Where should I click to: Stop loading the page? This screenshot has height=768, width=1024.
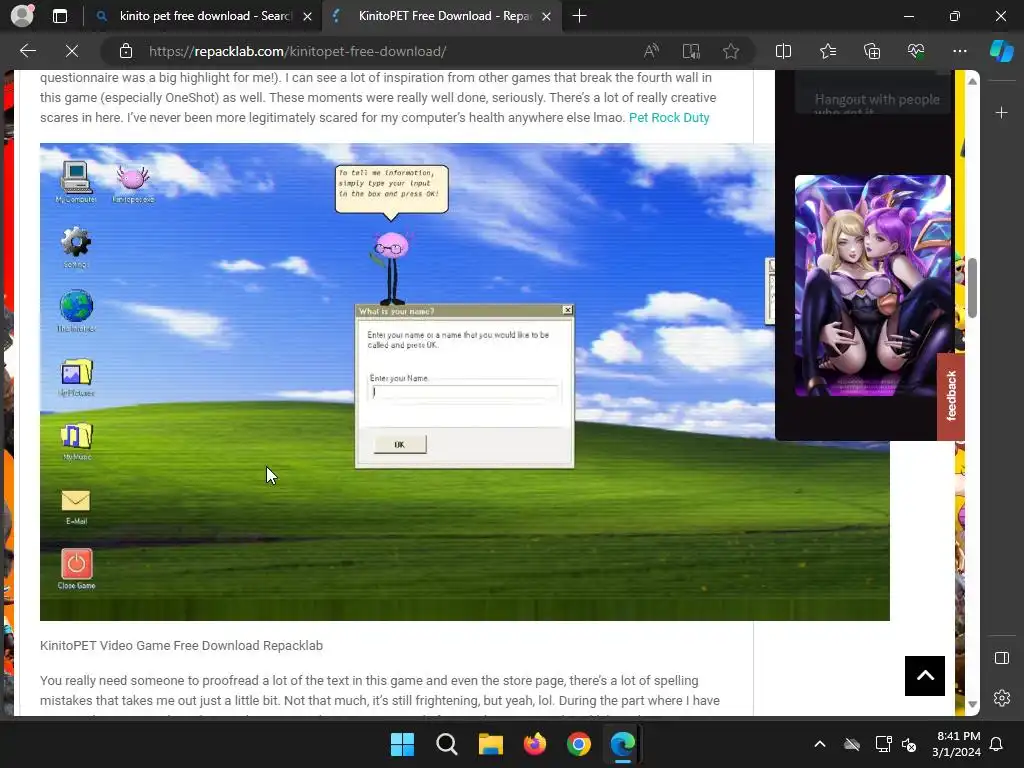click(72, 51)
